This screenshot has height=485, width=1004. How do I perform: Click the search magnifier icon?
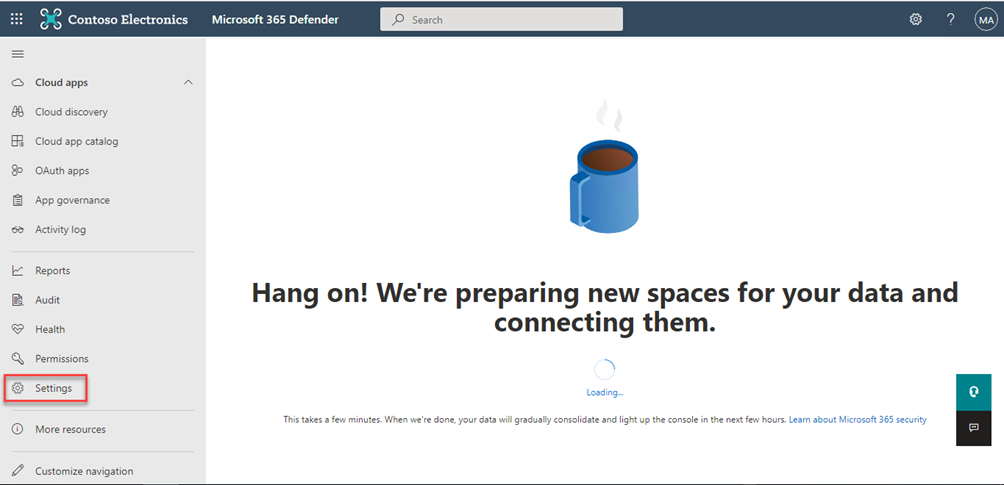point(398,20)
